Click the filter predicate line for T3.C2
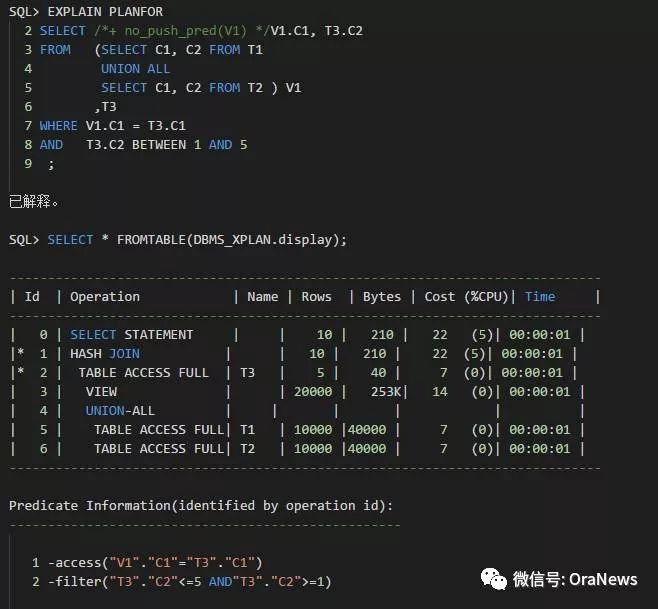Image resolution: width=658 pixels, height=609 pixels. coord(185,581)
